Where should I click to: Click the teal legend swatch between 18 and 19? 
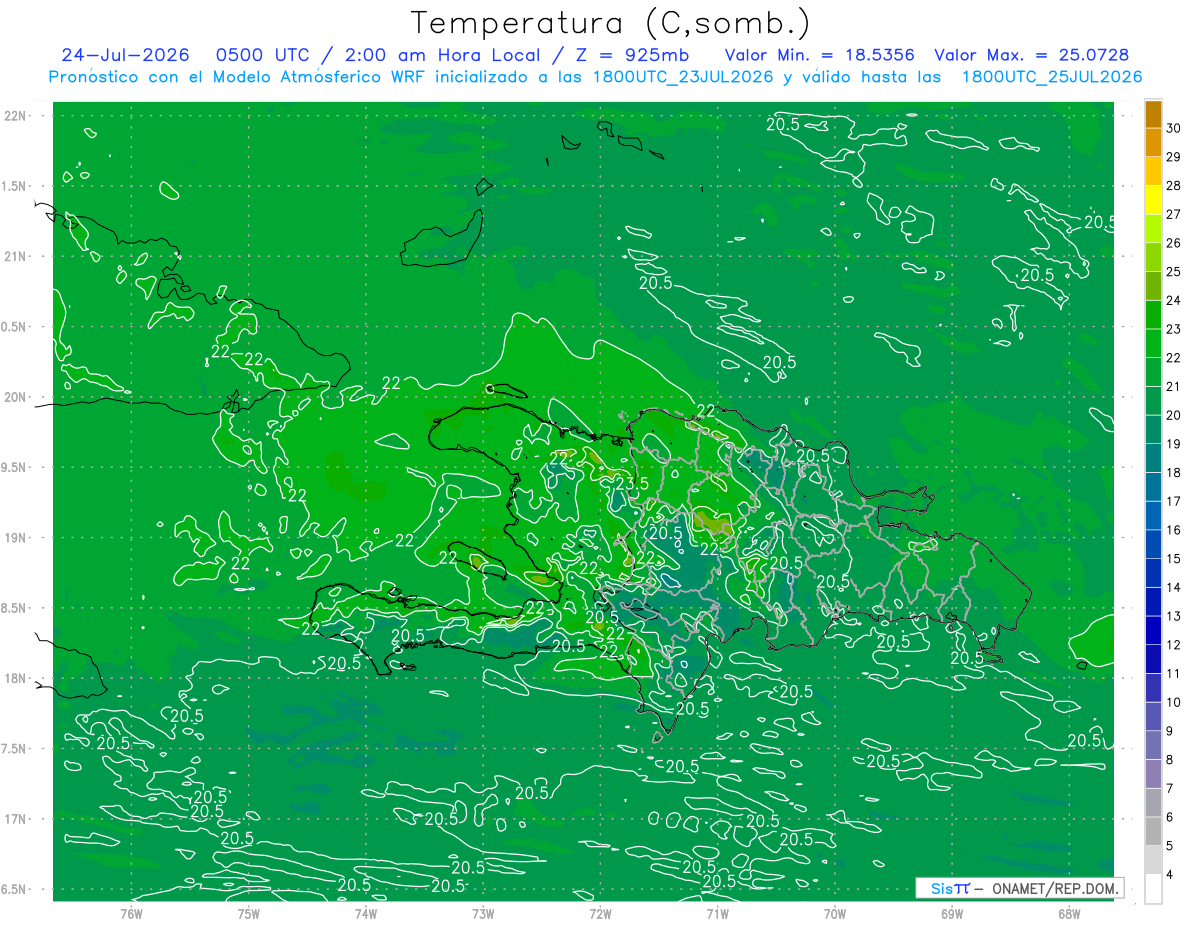pyautogui.click(x=1153, y=458)
